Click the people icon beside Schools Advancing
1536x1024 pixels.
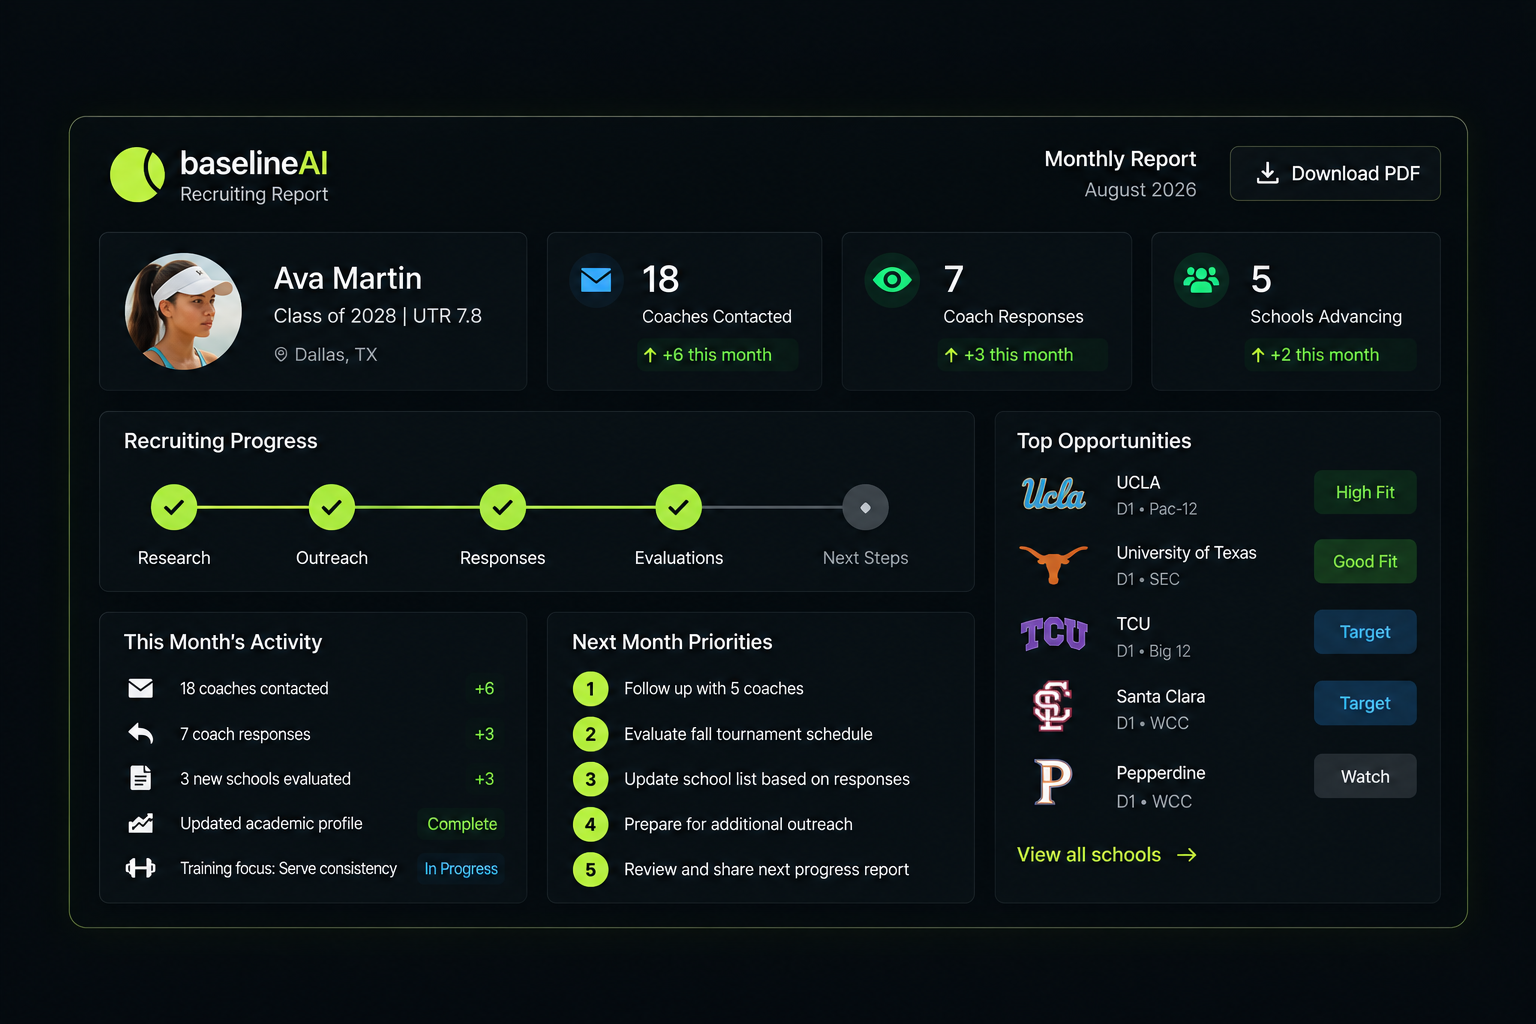click(1201, 280)
